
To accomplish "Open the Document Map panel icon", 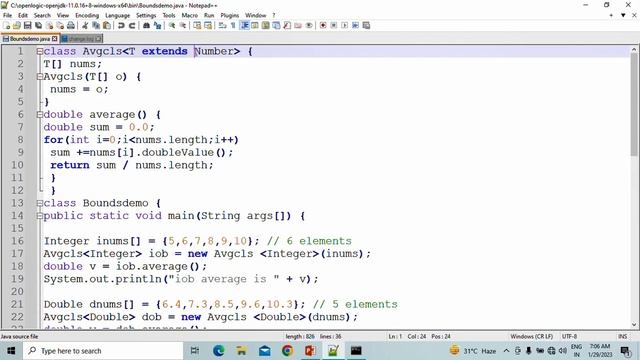I will click(265, 25).
